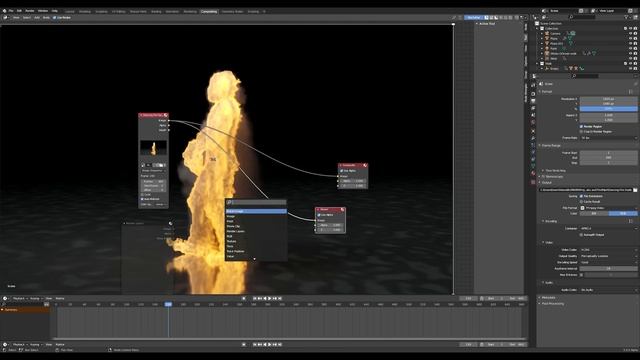The width and height of the screenshot is (640, 360).
Task: Toggle Auto-Refresh on the image node
Action: [x=142, y=199]
